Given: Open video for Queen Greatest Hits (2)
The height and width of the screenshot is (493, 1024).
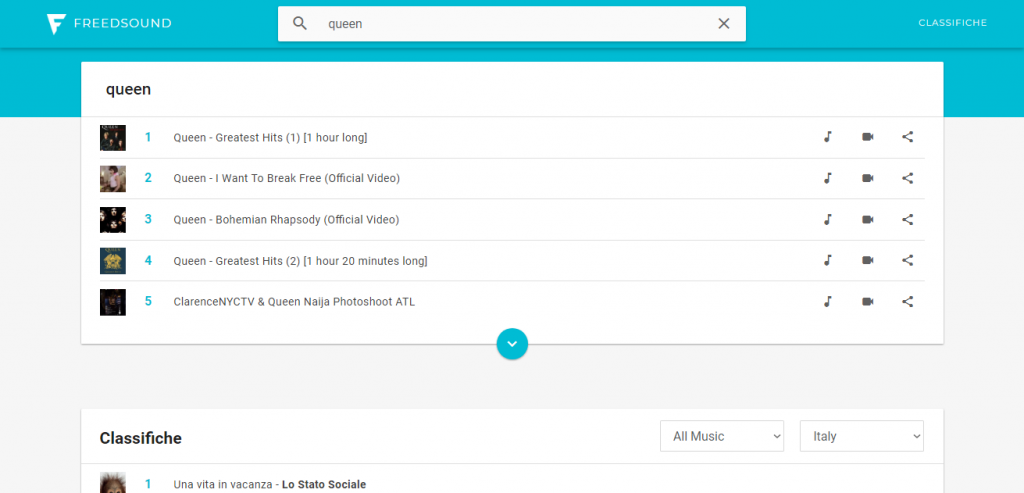Looking at the screenshot, I should point(867,261).
